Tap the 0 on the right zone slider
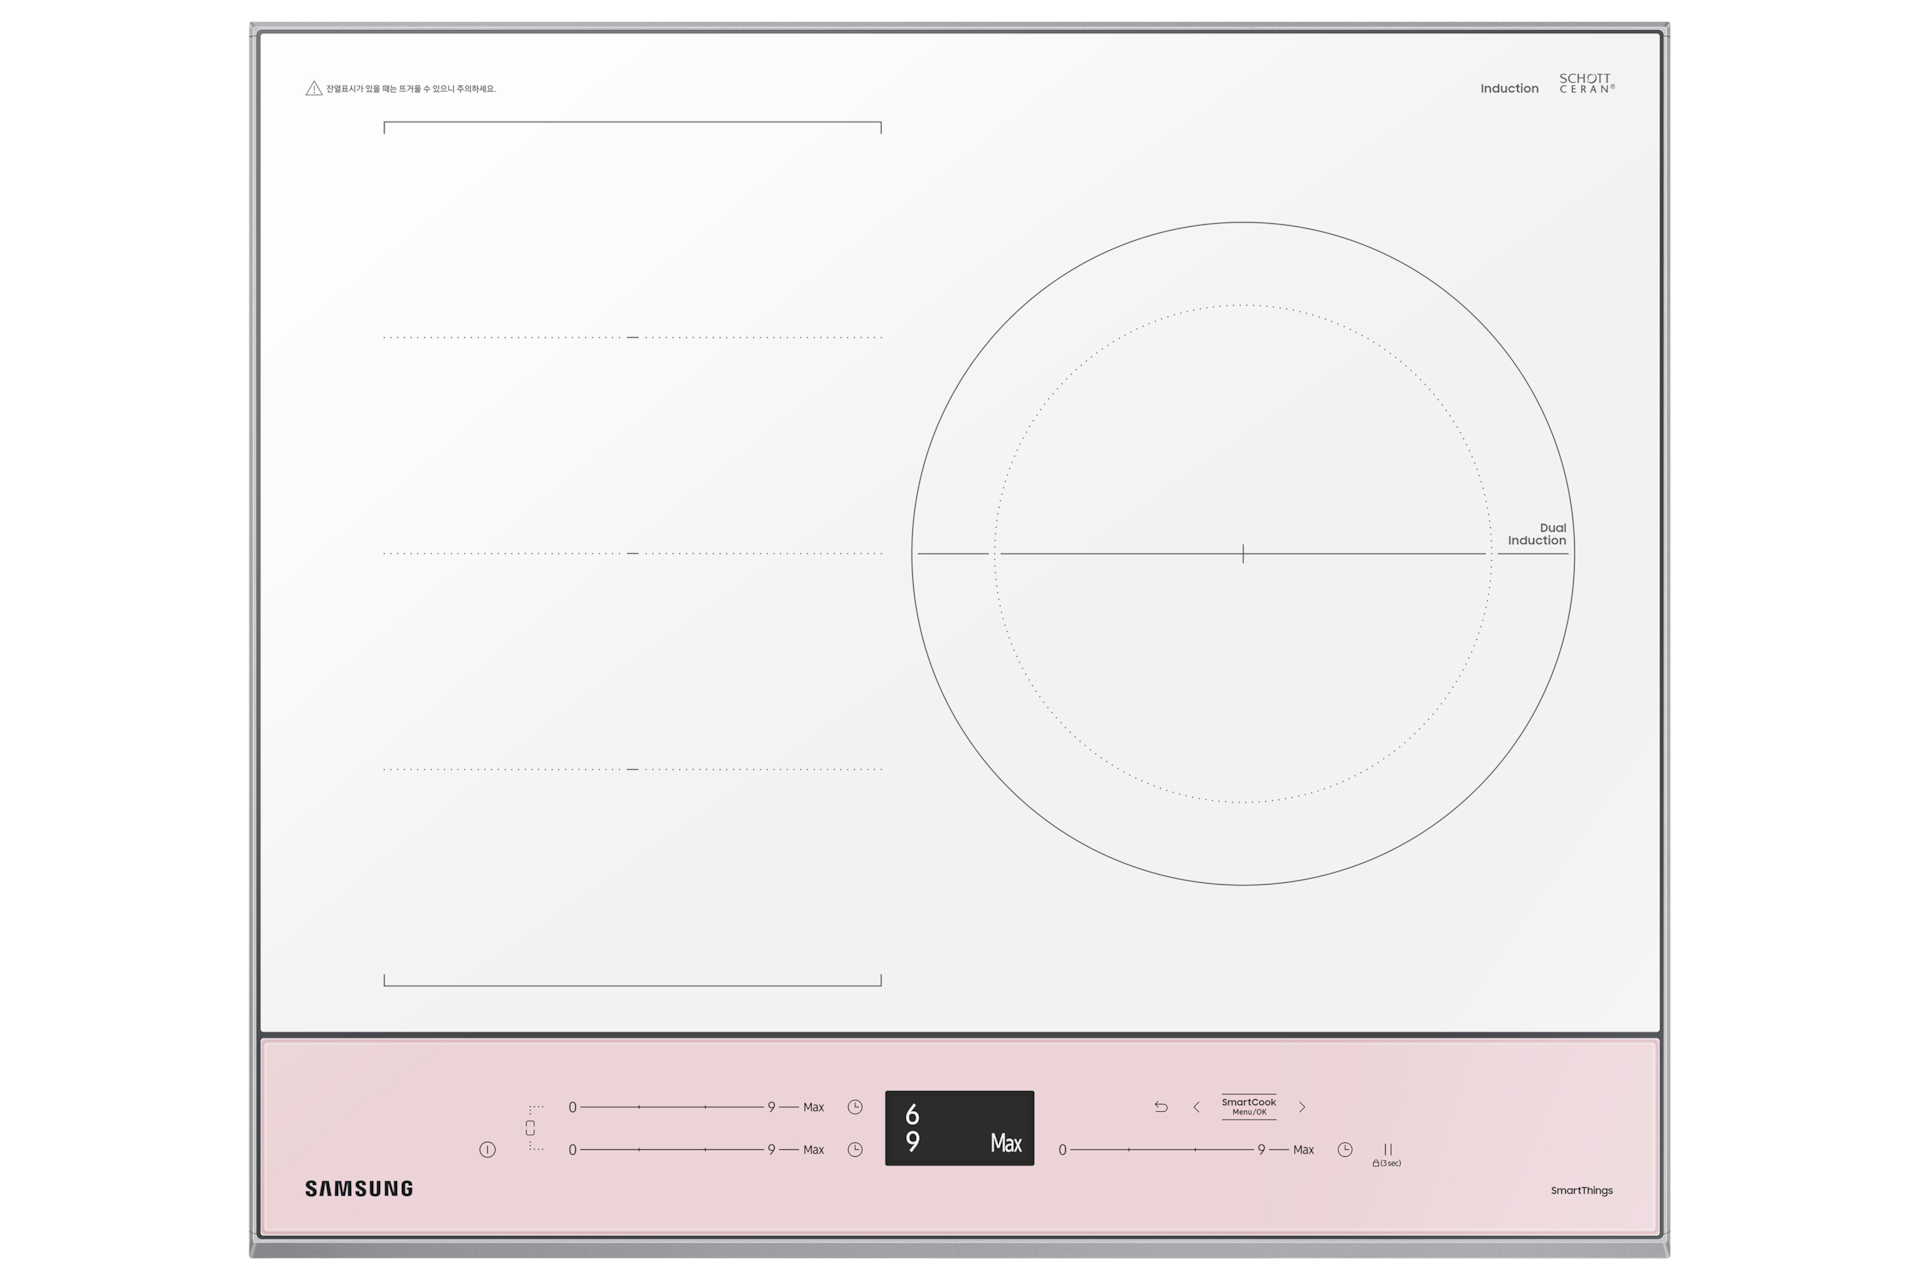The image size is (1920, 1280). [x=1062, y=1150]
